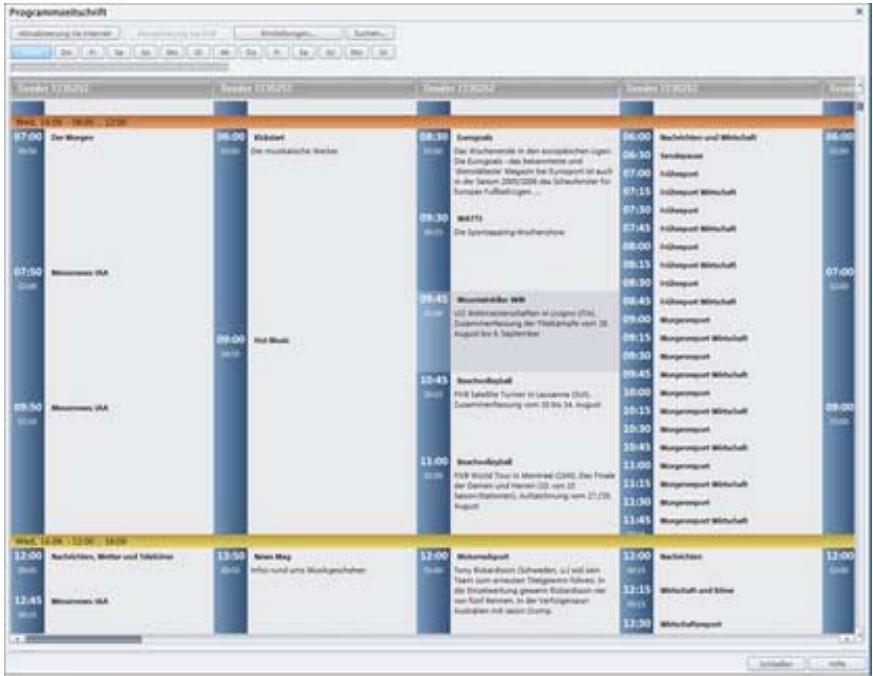Close the Programmzeitschrift window with X
Screen dimensions: 873x676
coord(859,10)
